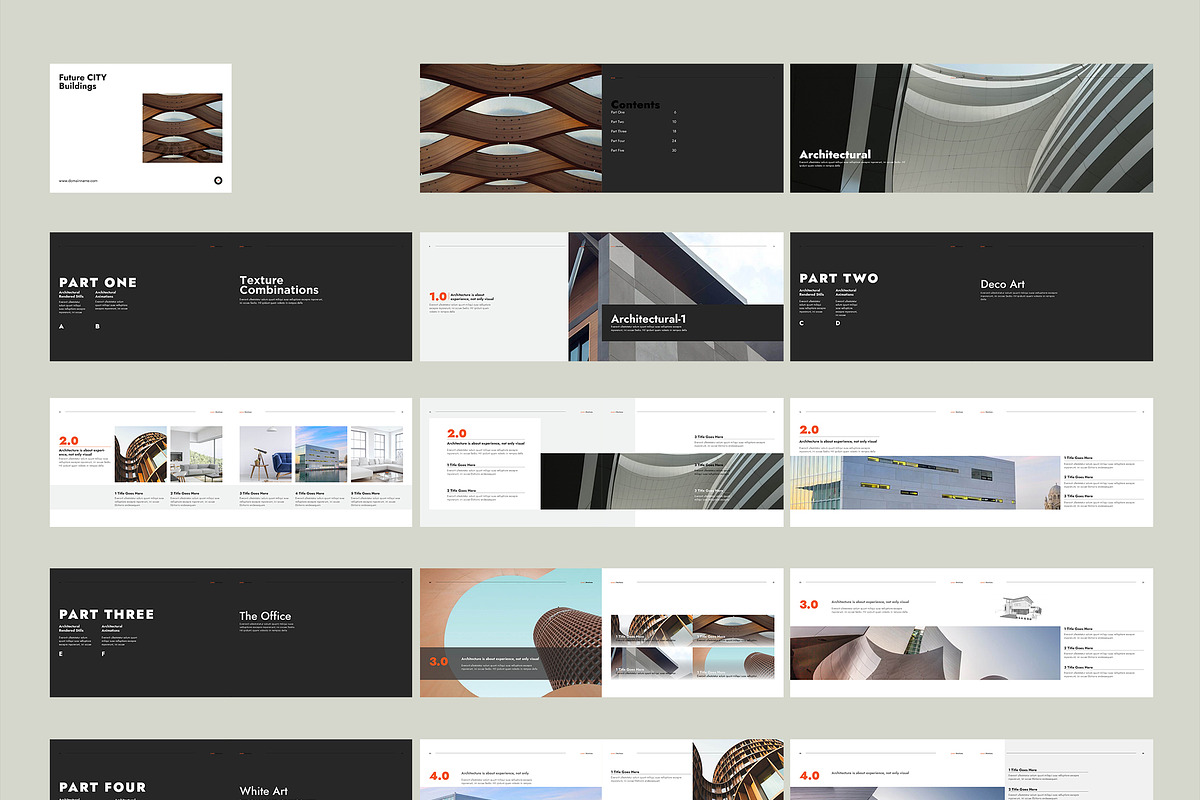Click the circular logo on the cover slide
This screenshot has width=1200, height=800.
point(217,180)
